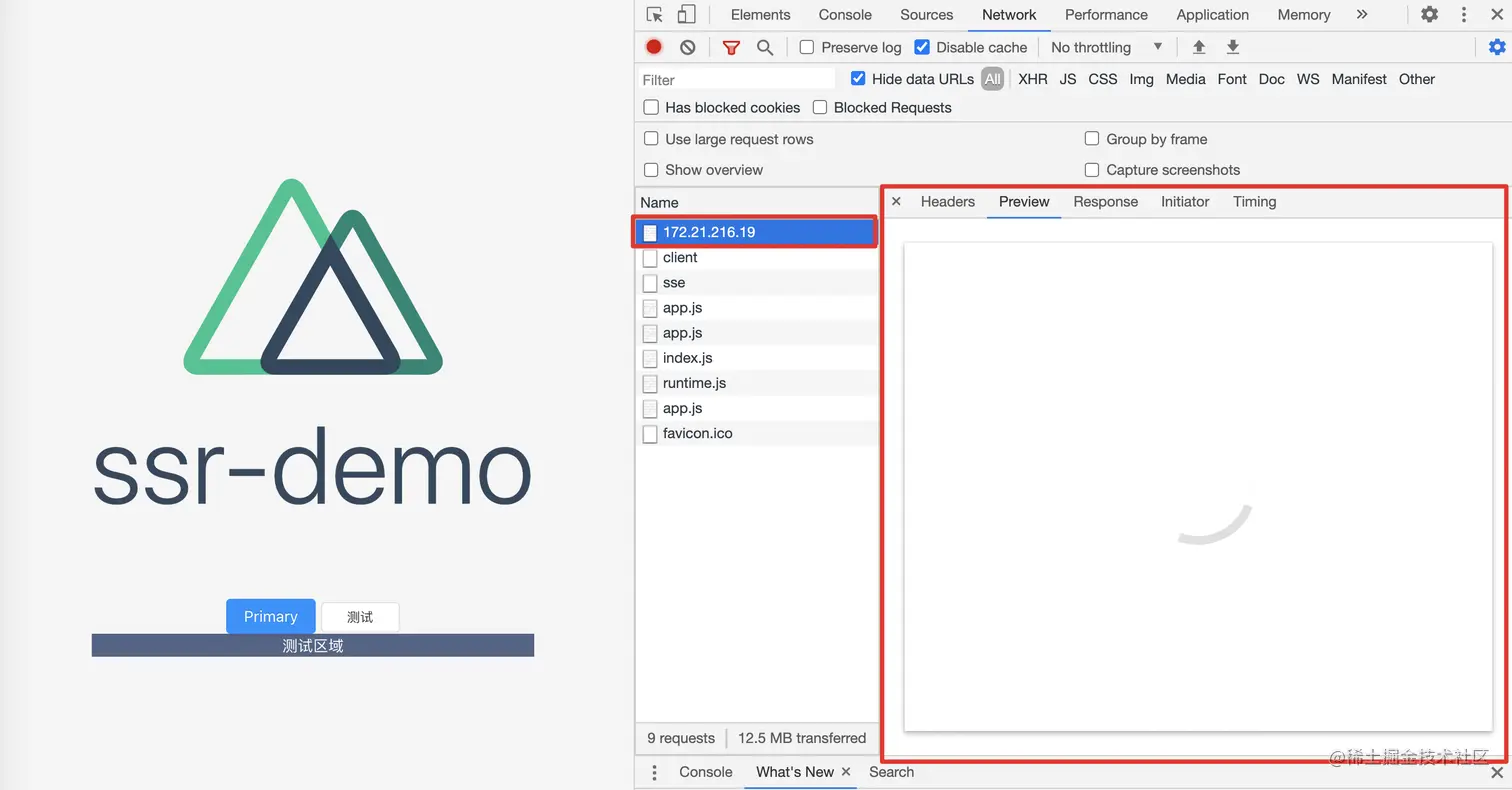Screen dimensions: 1512x790
Task: Stop recording the network log
Action: tap(654, 47)
